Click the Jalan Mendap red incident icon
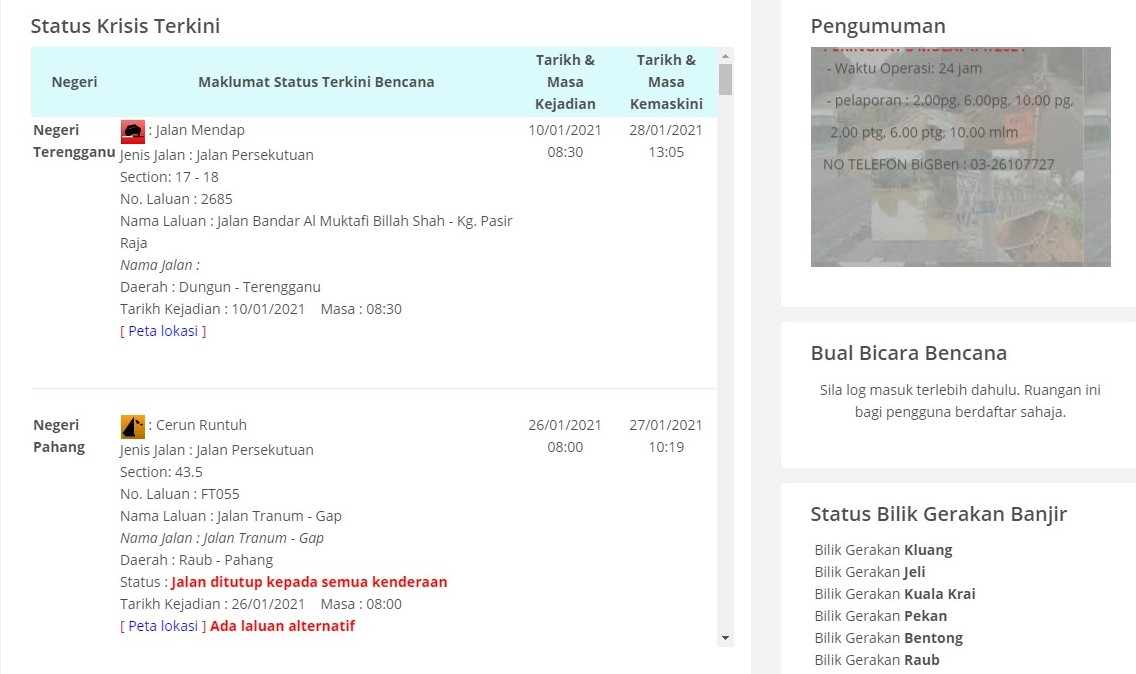Viewport: 1136px width, 674px height. (x=132, y=131)
